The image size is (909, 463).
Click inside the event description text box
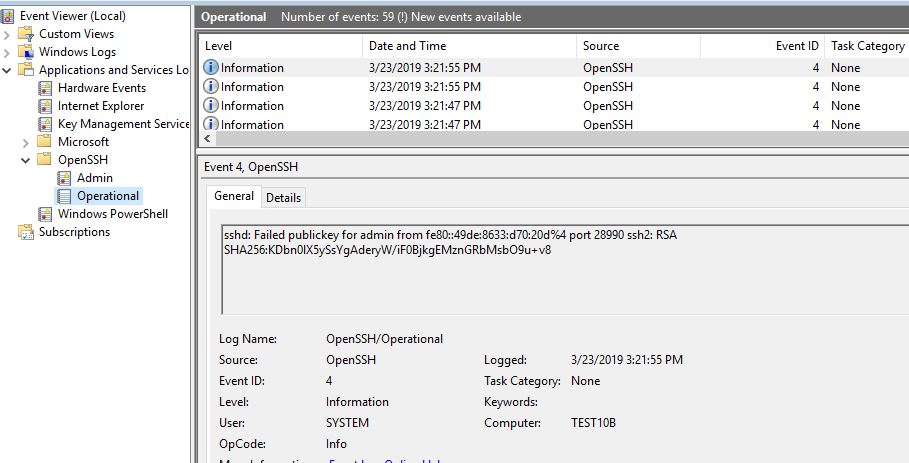(x=565, y=269)
